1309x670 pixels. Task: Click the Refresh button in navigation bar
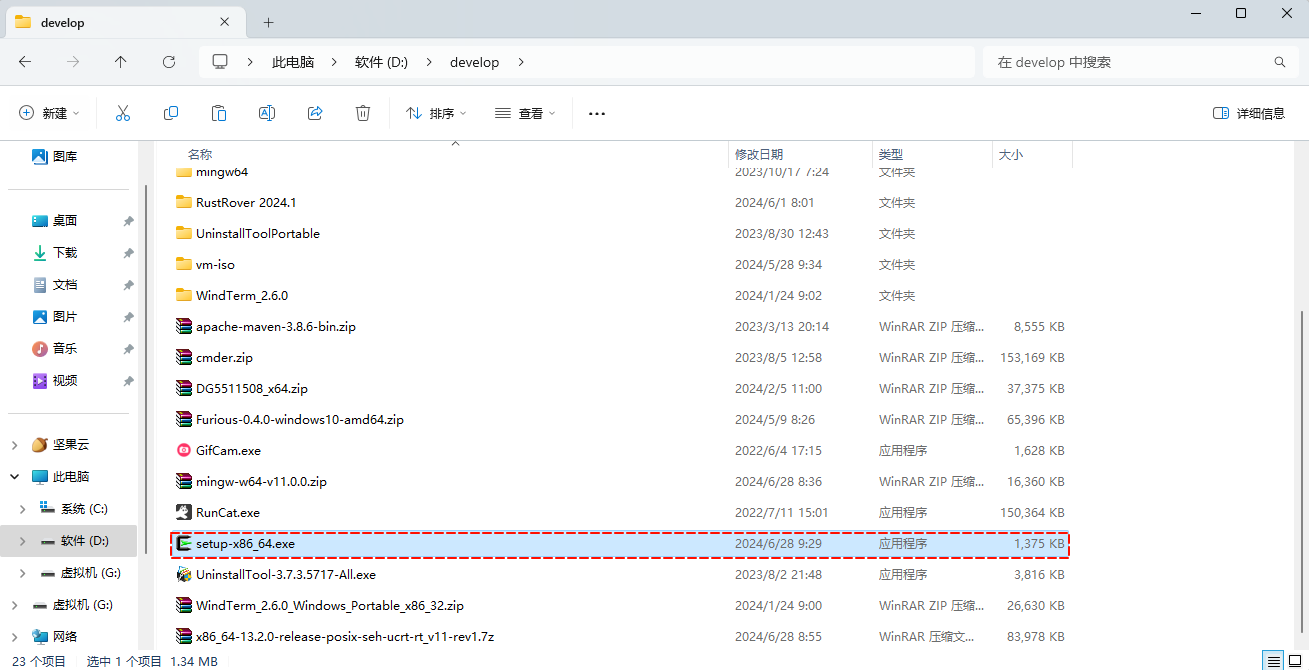pyautogui.click(x=169, y=62)
